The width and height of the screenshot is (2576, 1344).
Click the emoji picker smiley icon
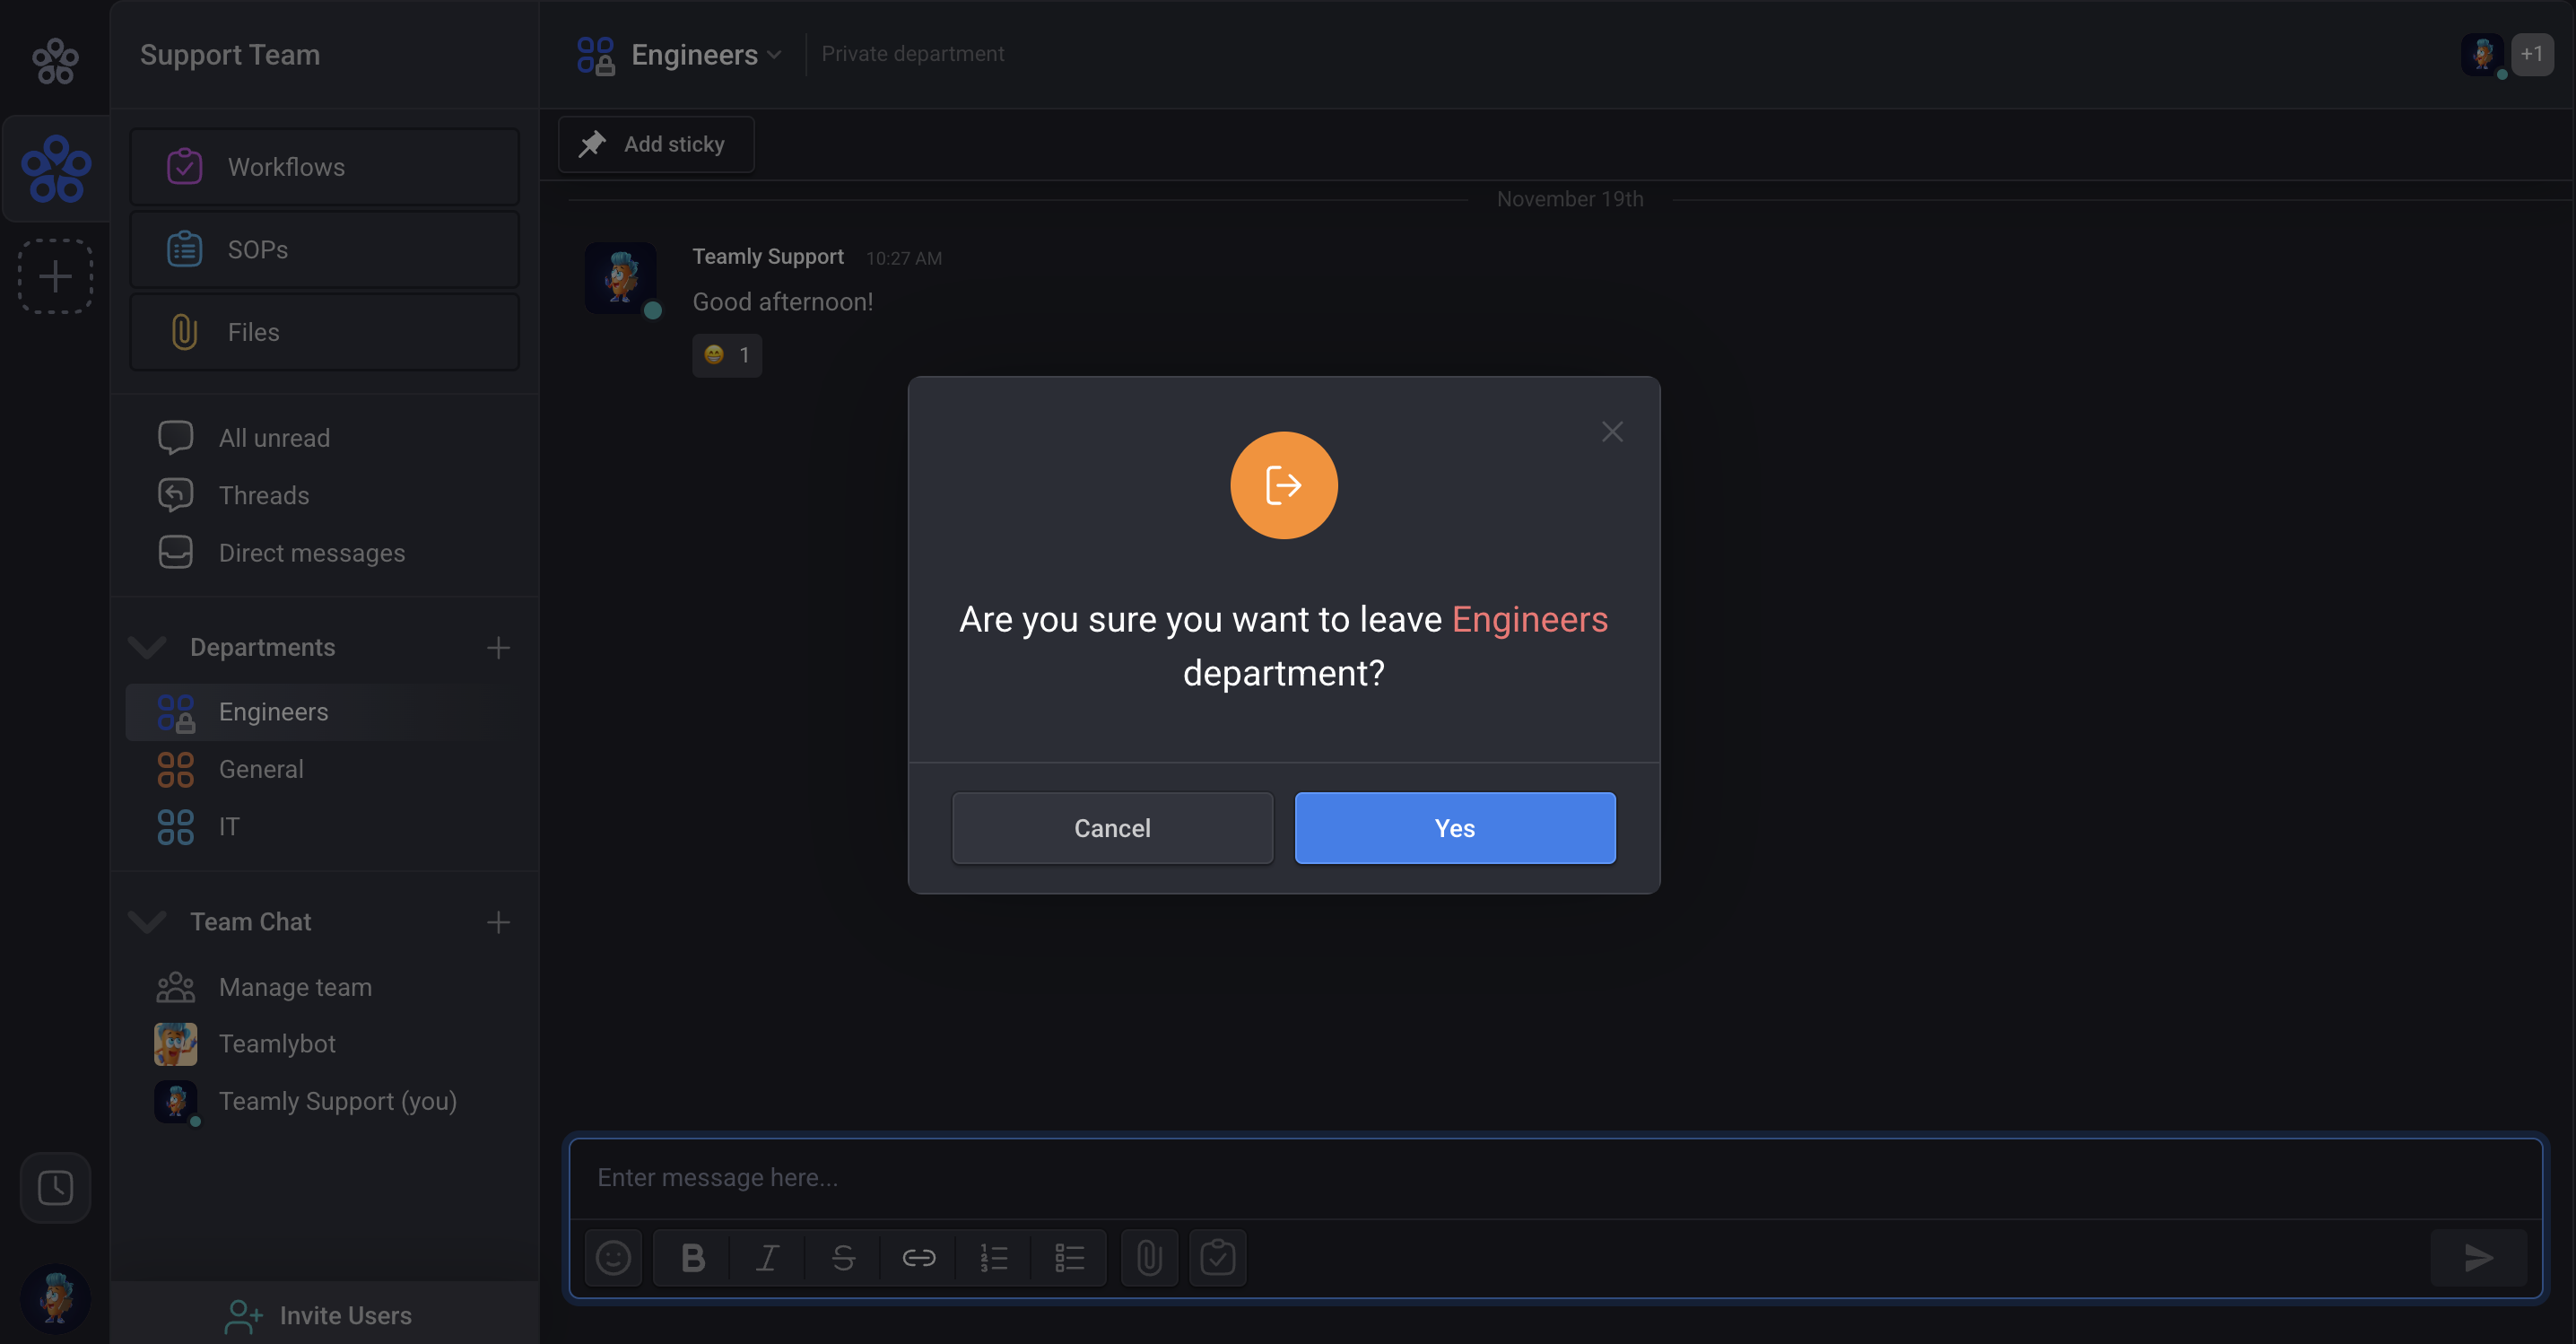(613, 1257)
